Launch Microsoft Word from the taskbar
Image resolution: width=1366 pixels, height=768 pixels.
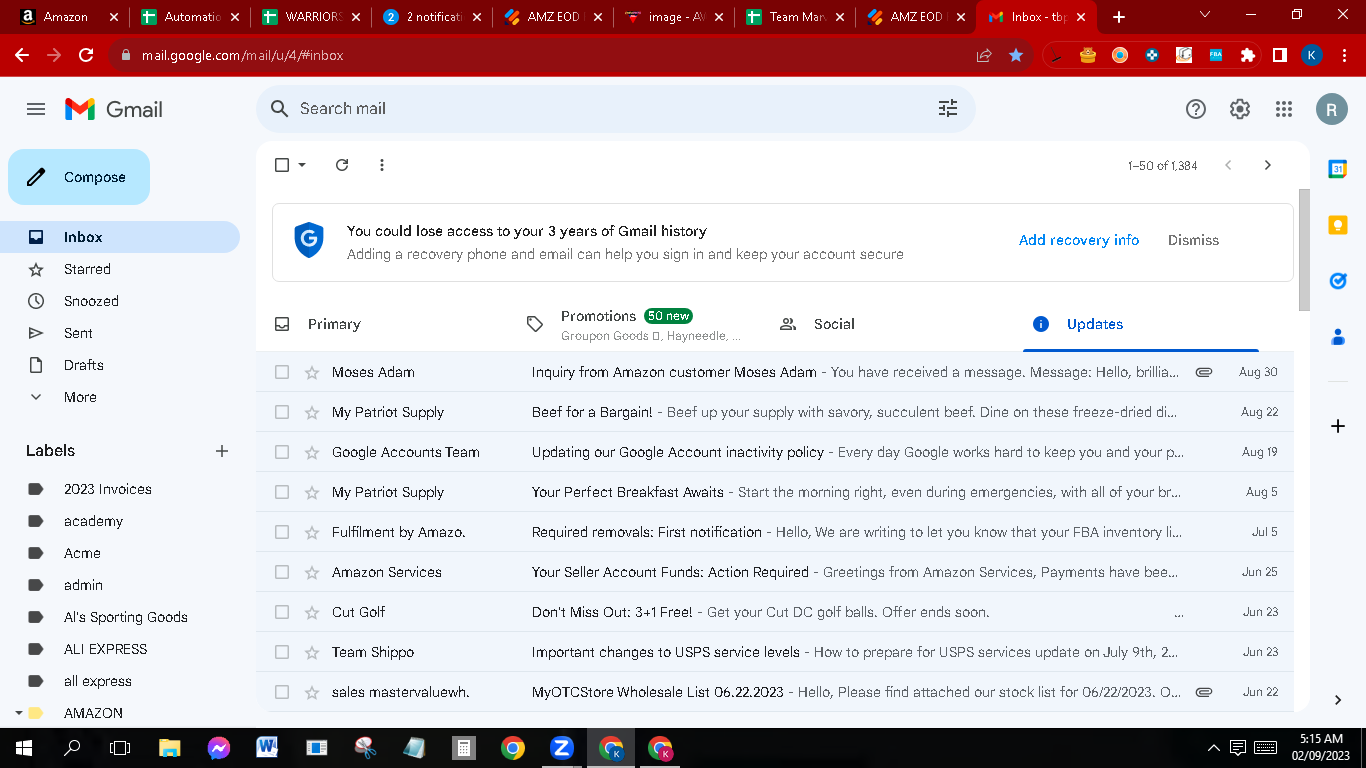click(267, 747)
